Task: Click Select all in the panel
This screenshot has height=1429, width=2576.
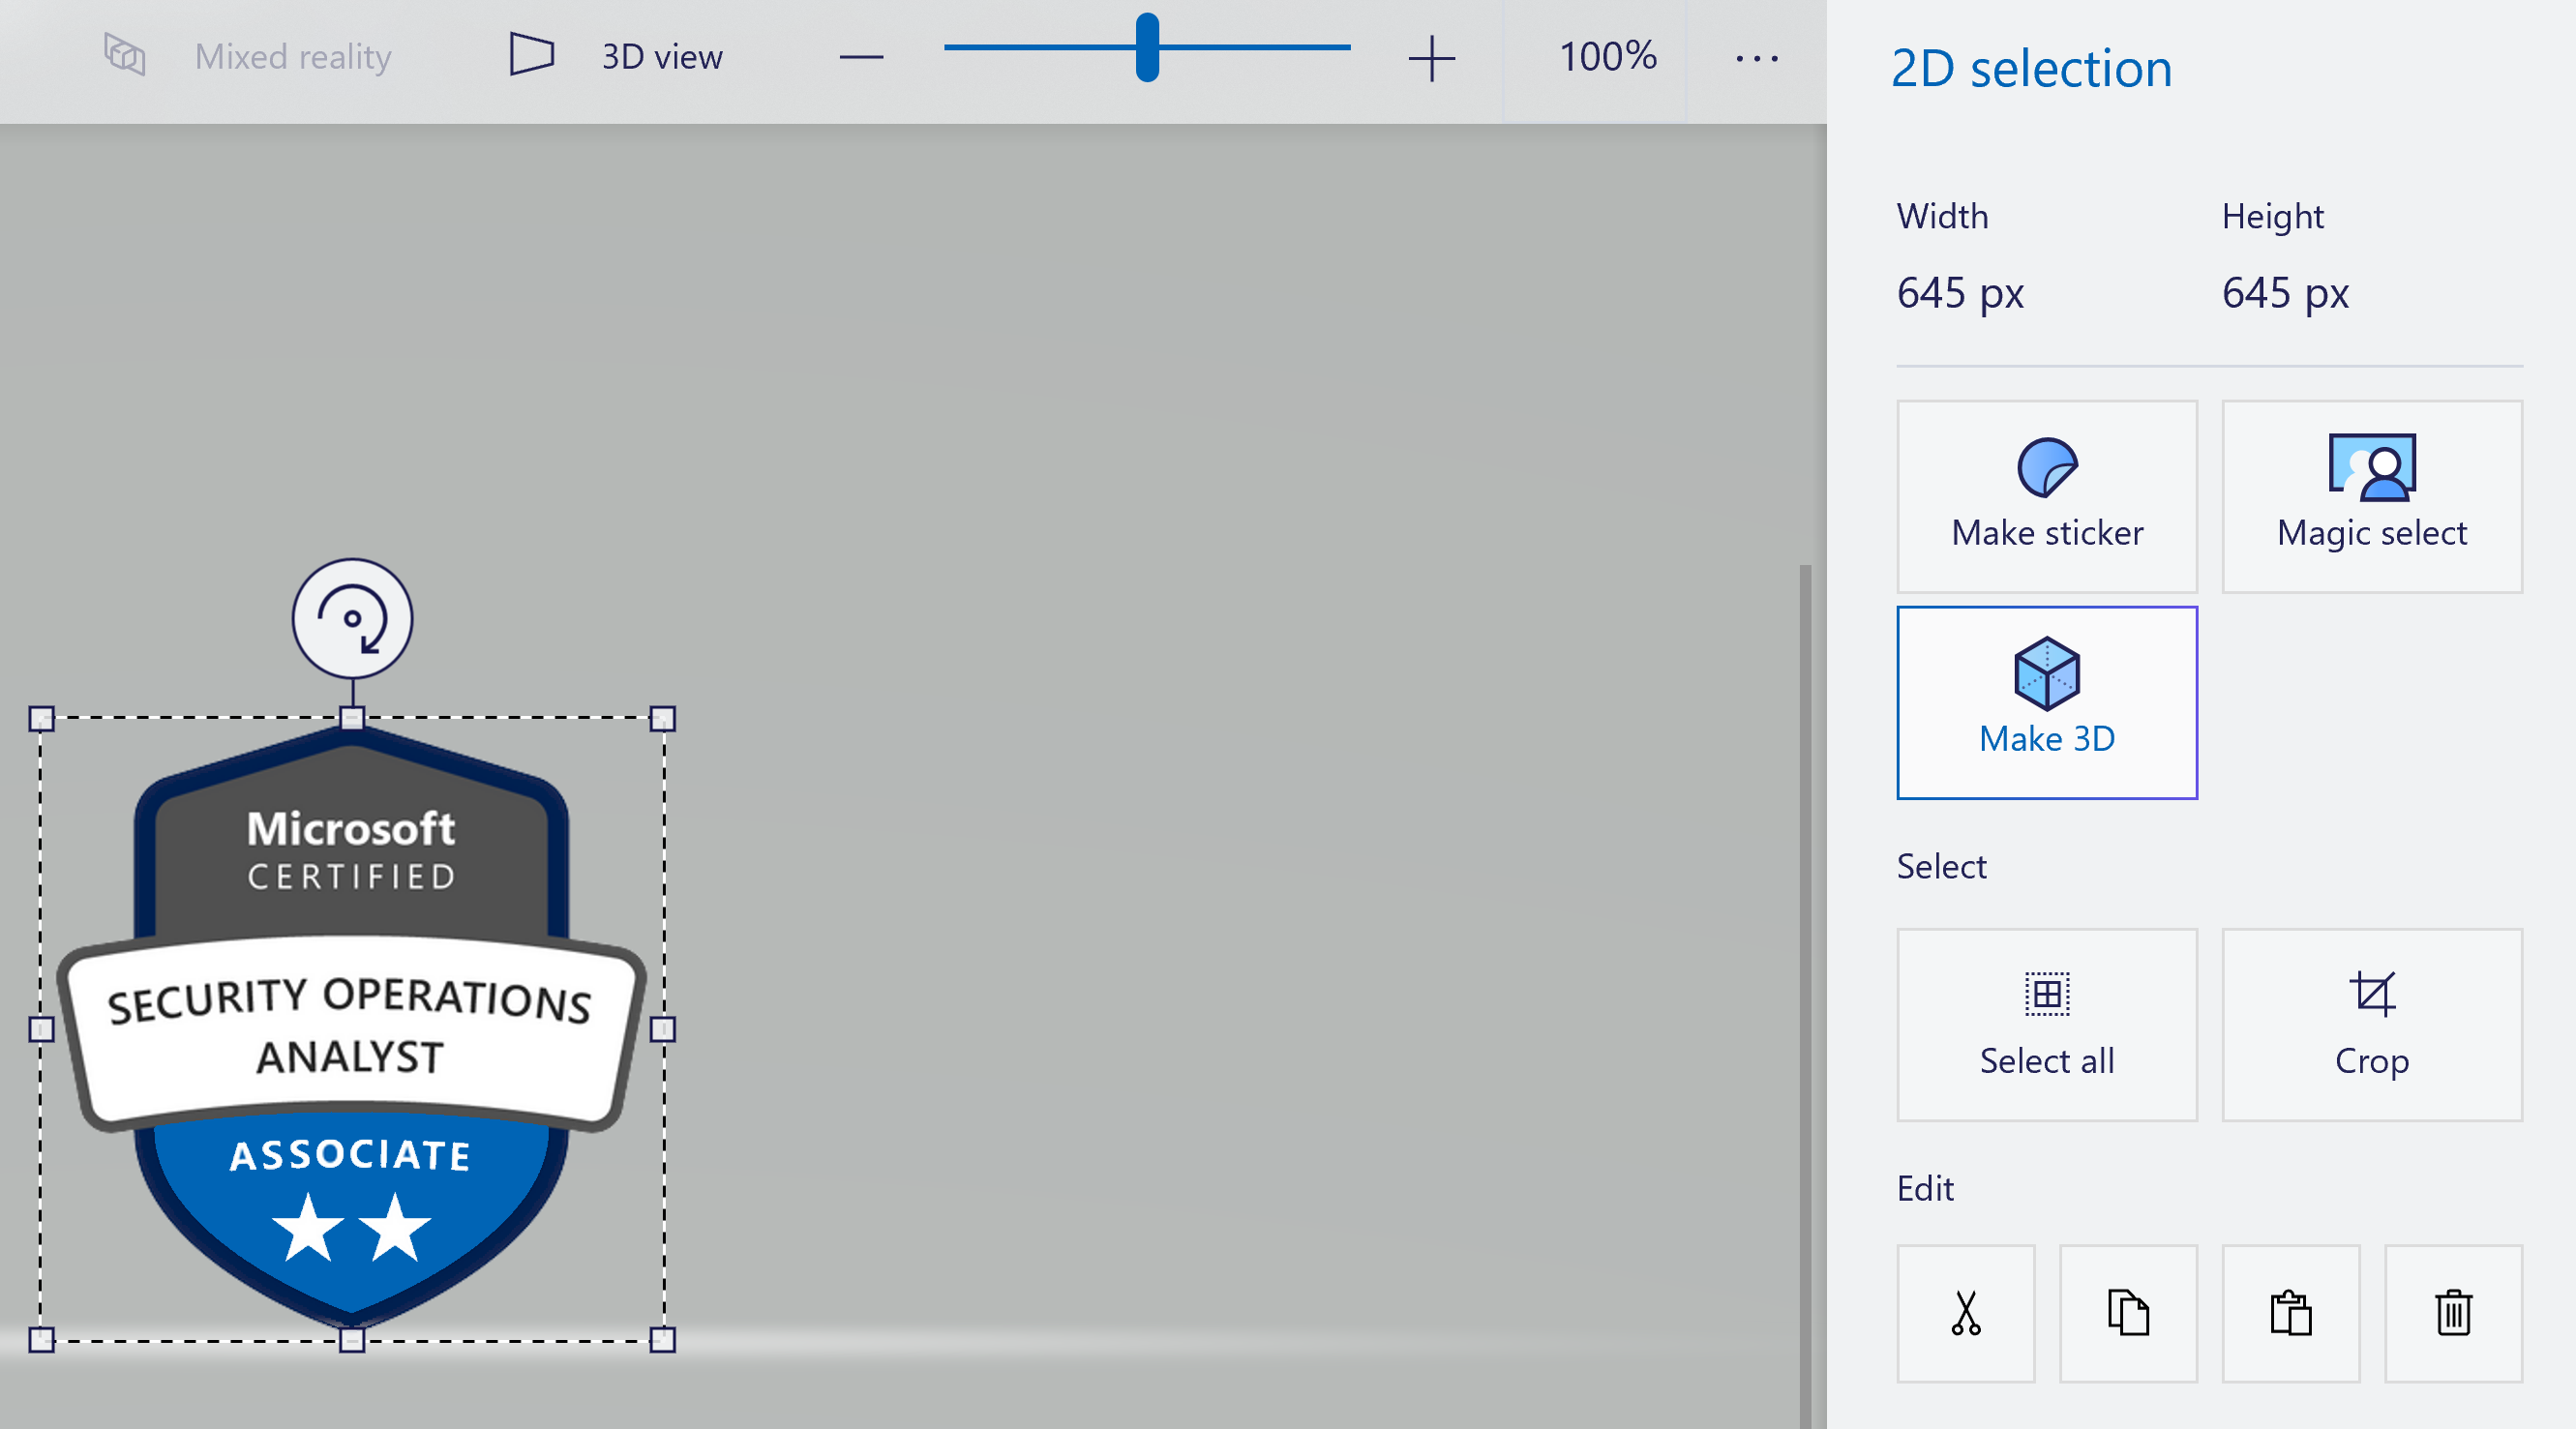Action: tap(2046, 1024)
